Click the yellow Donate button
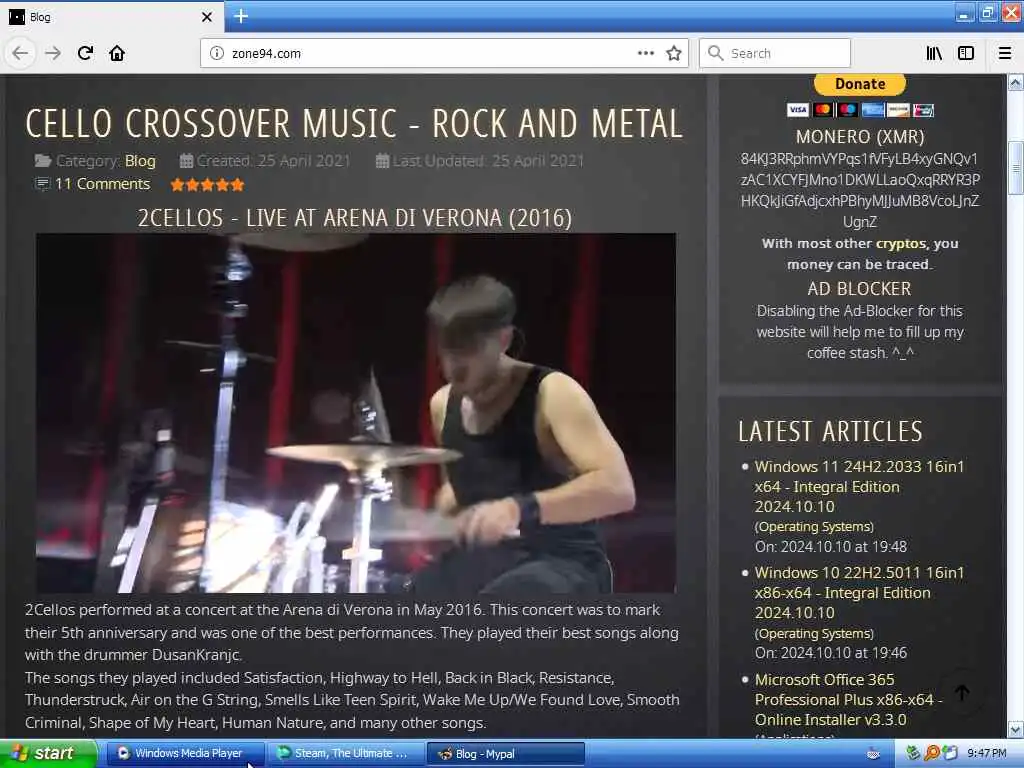 (859, 84)
